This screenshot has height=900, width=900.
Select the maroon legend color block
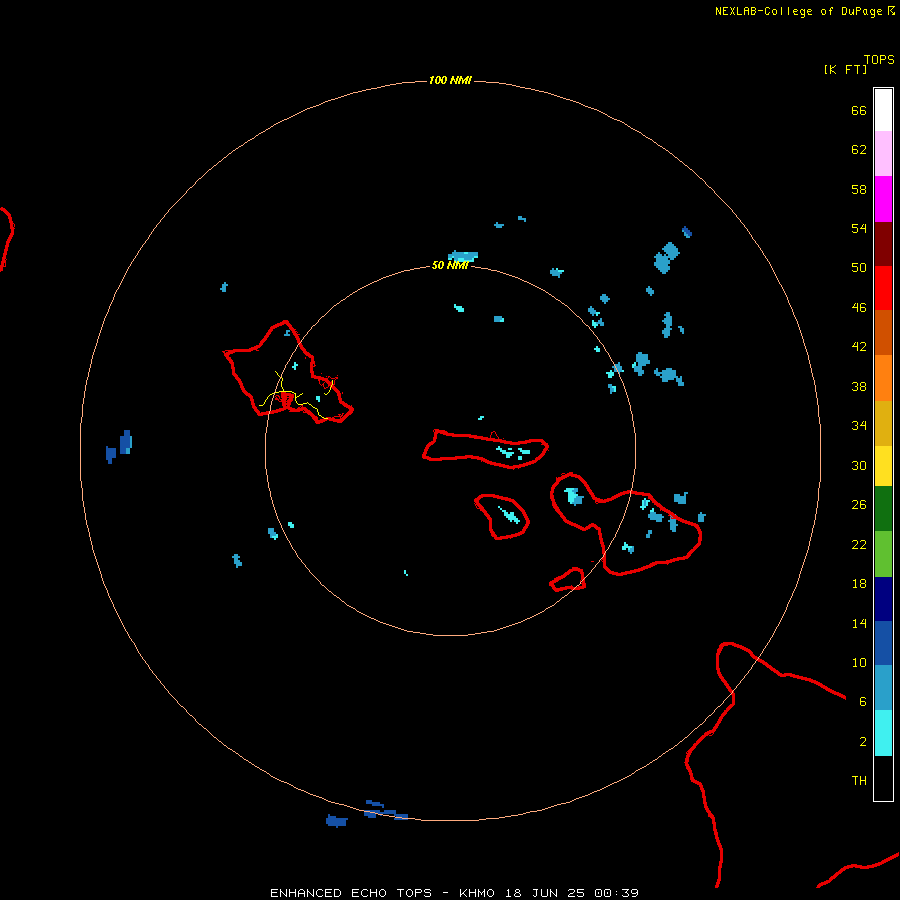coord(883,244)
